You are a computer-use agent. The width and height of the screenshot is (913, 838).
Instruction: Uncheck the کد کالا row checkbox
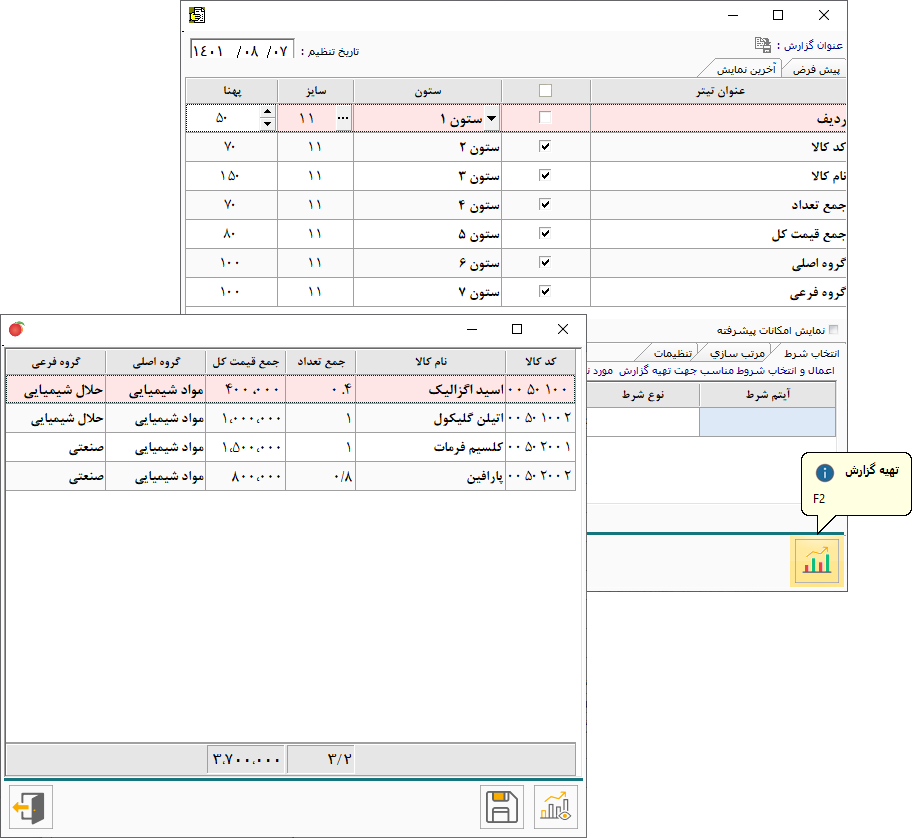pyautogui.click(x=545, y=147)
